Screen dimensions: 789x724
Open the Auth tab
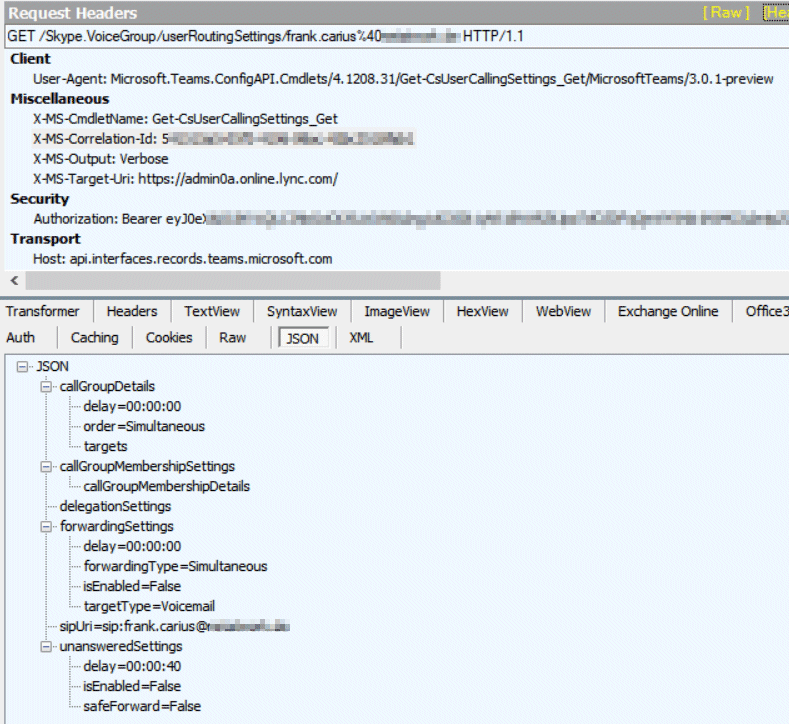coord(20,338)
